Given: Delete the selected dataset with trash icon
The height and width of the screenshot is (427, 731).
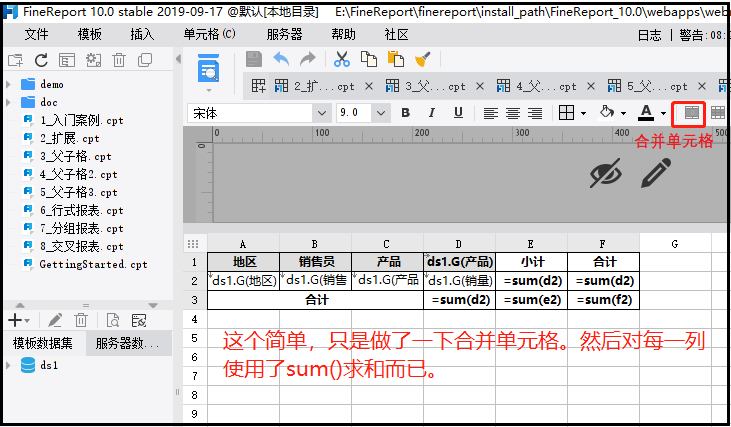Looking at the screenshot, I should click(x=81, y=320).
